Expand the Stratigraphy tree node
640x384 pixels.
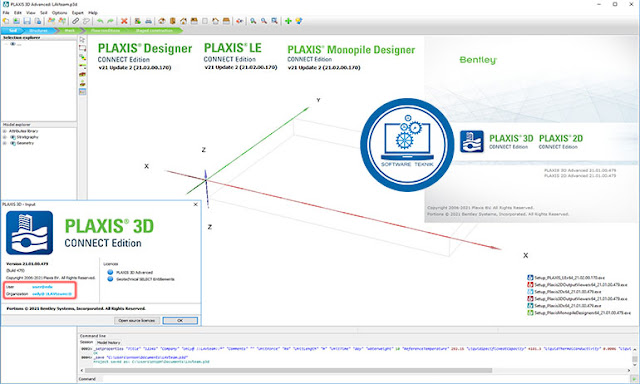tap(4, 137)
